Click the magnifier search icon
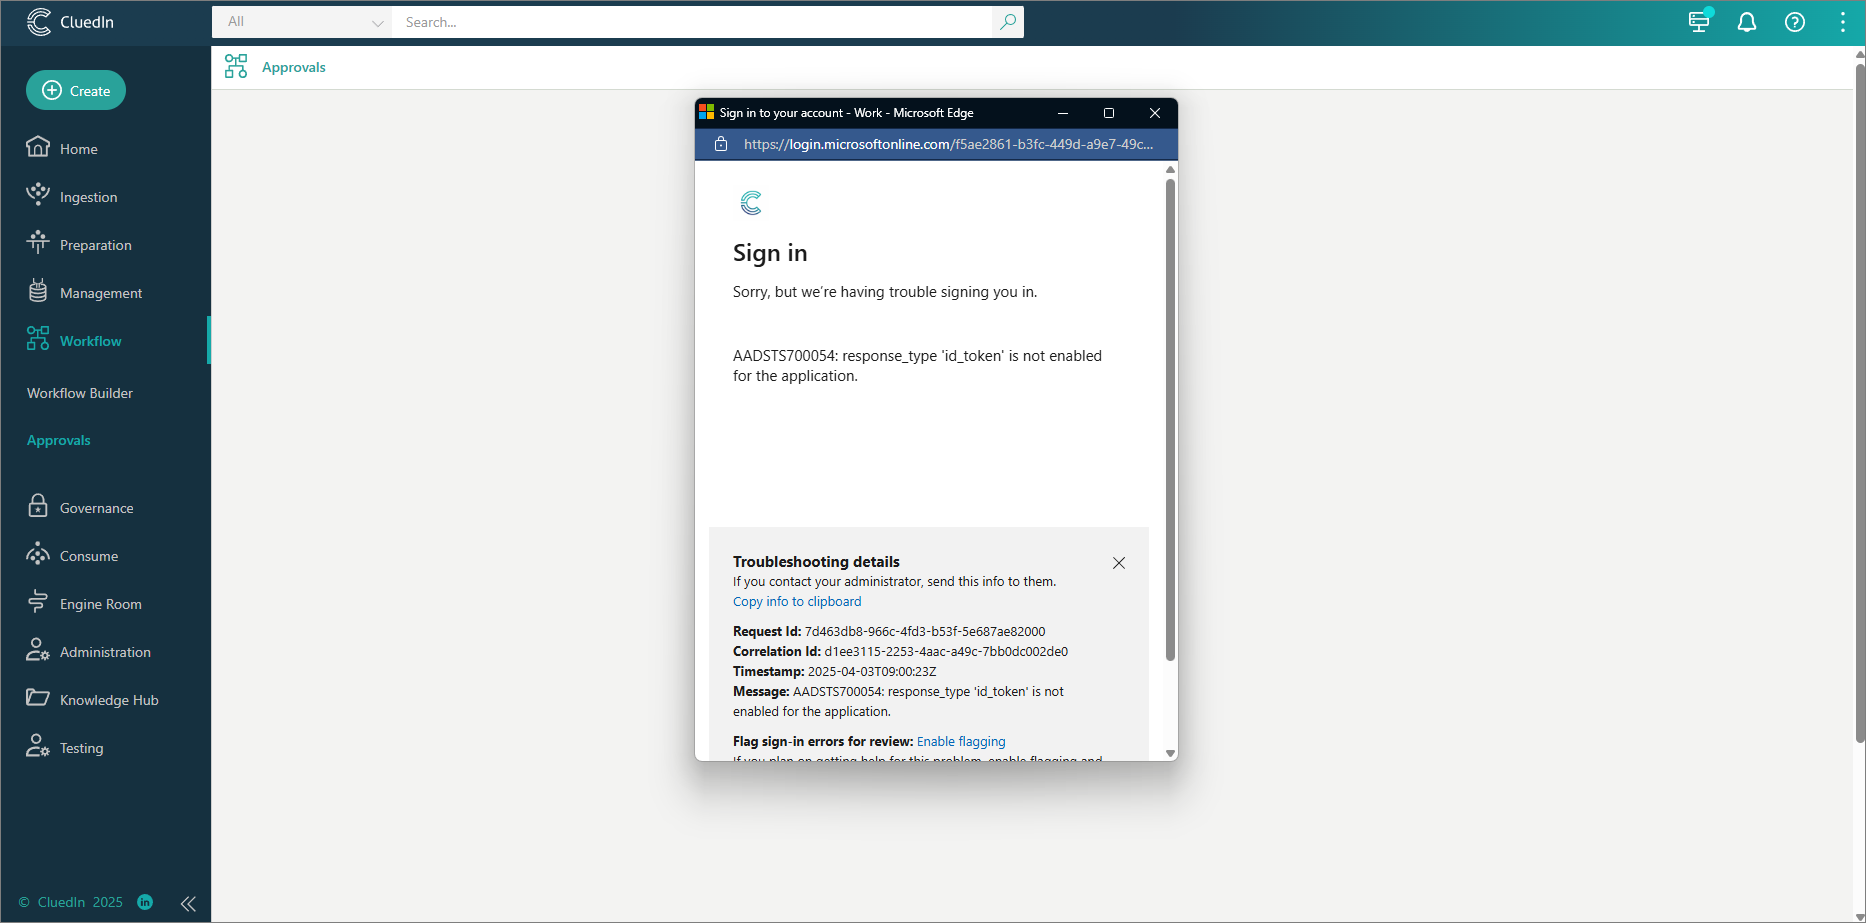The image size is (1866, 923). point(1008,22)
